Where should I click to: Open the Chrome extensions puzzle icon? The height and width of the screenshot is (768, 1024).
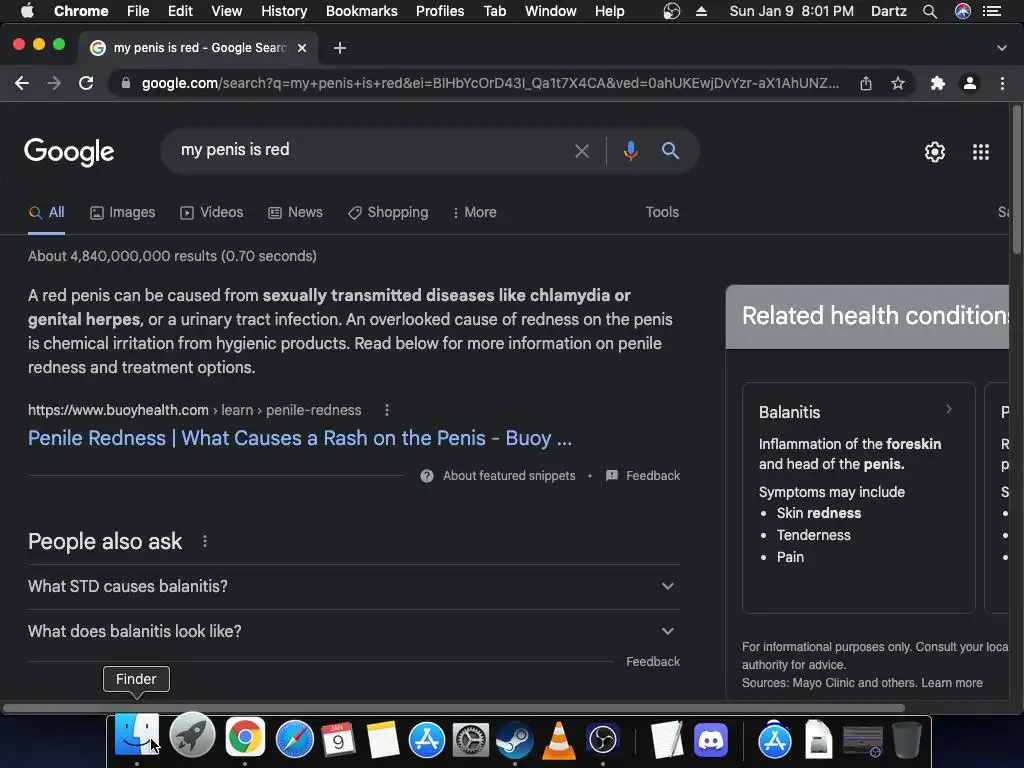pos(938,83)
